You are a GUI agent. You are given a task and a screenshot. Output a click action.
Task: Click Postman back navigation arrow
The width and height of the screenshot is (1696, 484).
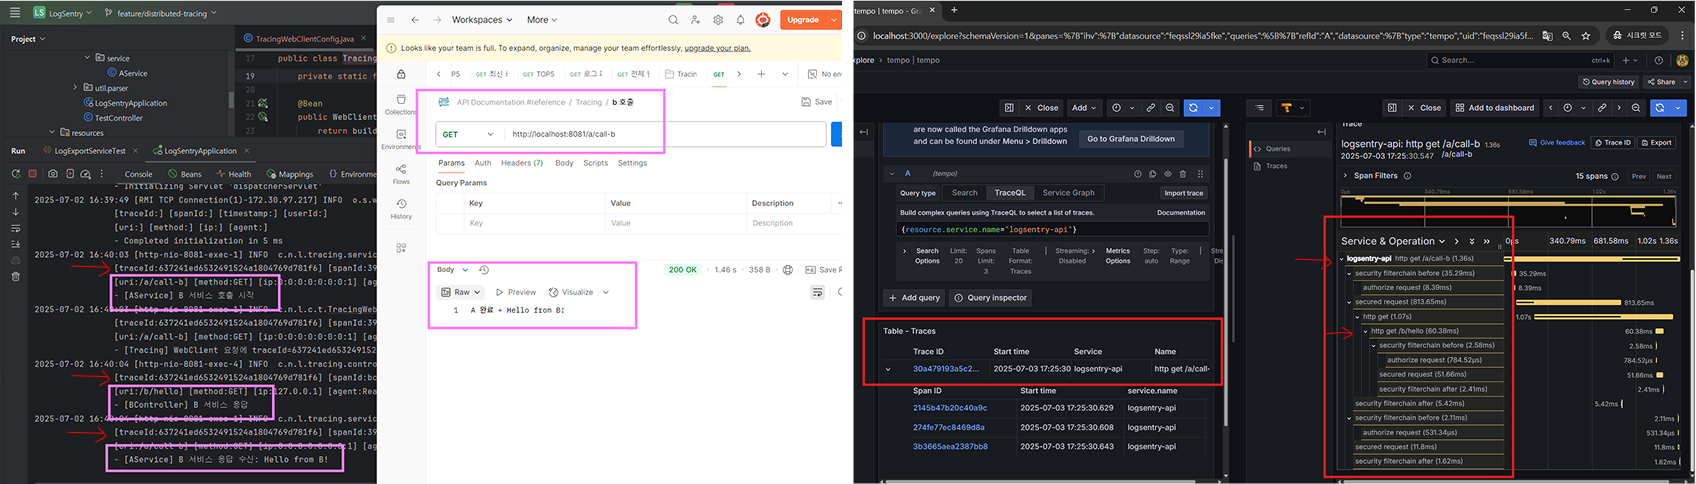point(415,19)
